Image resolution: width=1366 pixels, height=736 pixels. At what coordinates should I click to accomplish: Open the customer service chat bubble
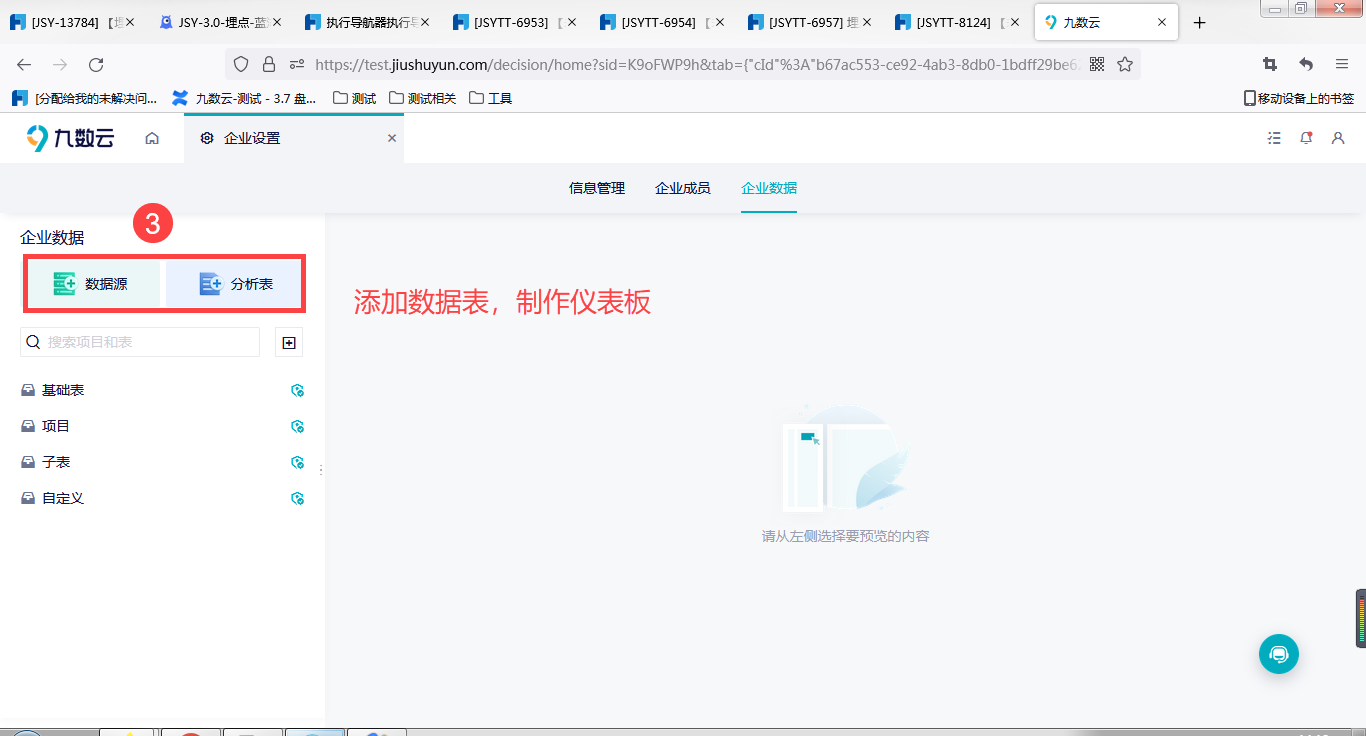point(1279,654)
